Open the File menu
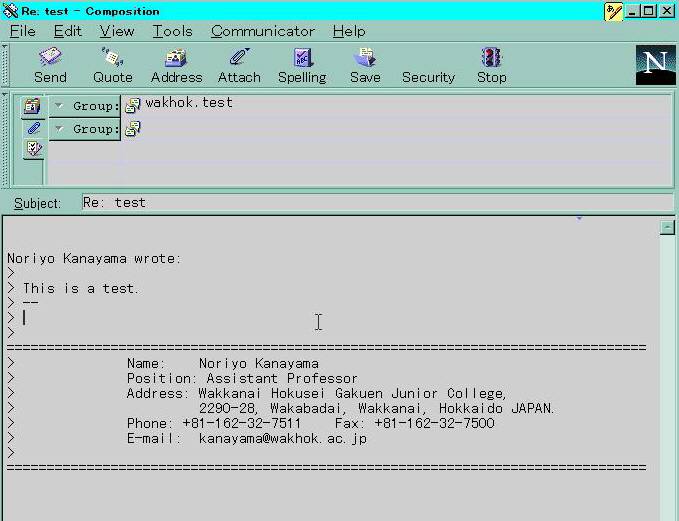679x521 pixels. 23,31
